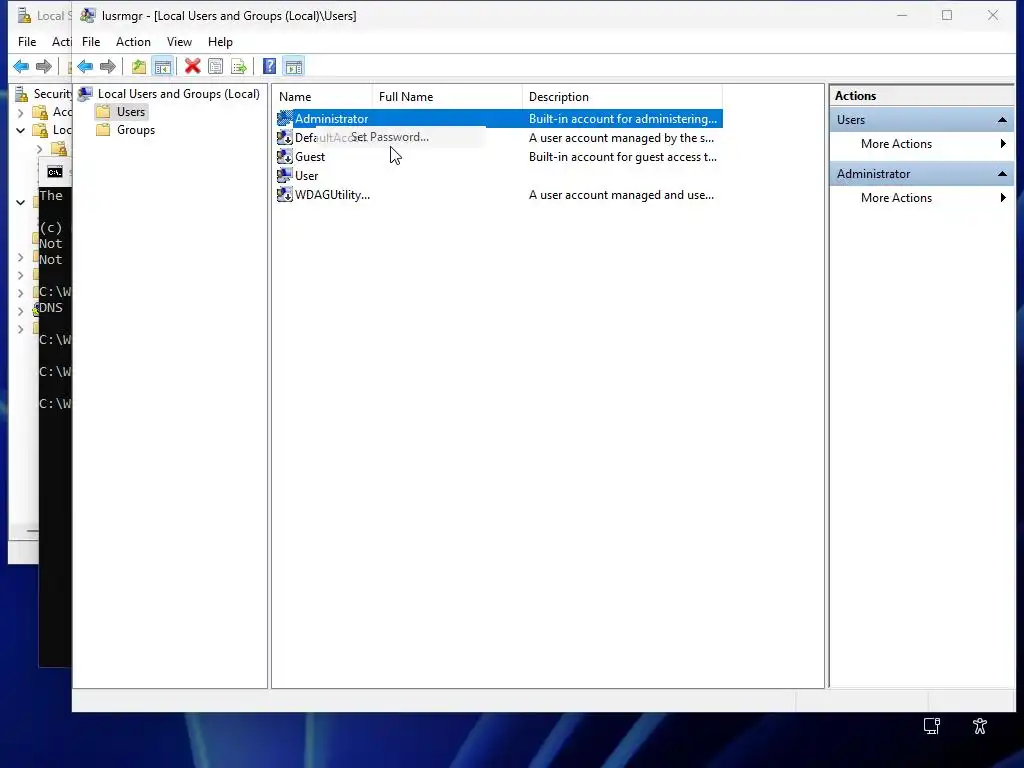Click More Actions under Users heading

[896, 144]
